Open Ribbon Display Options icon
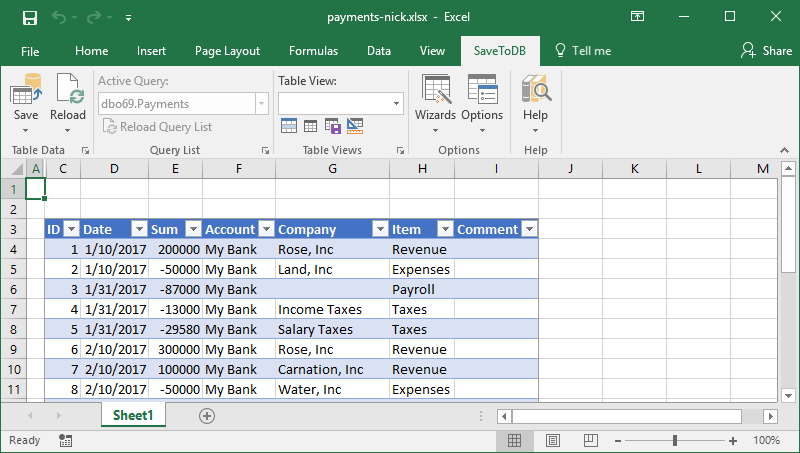The height and width of the screenshot is (453, 800). 637,16
